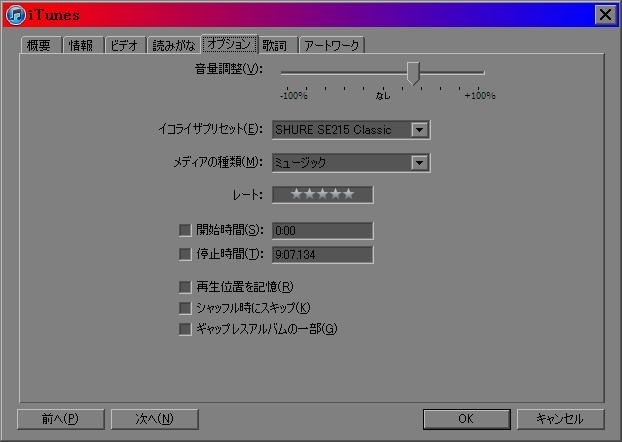
Task: Select the ビデオ tab
Action: [x=126, y=45]
